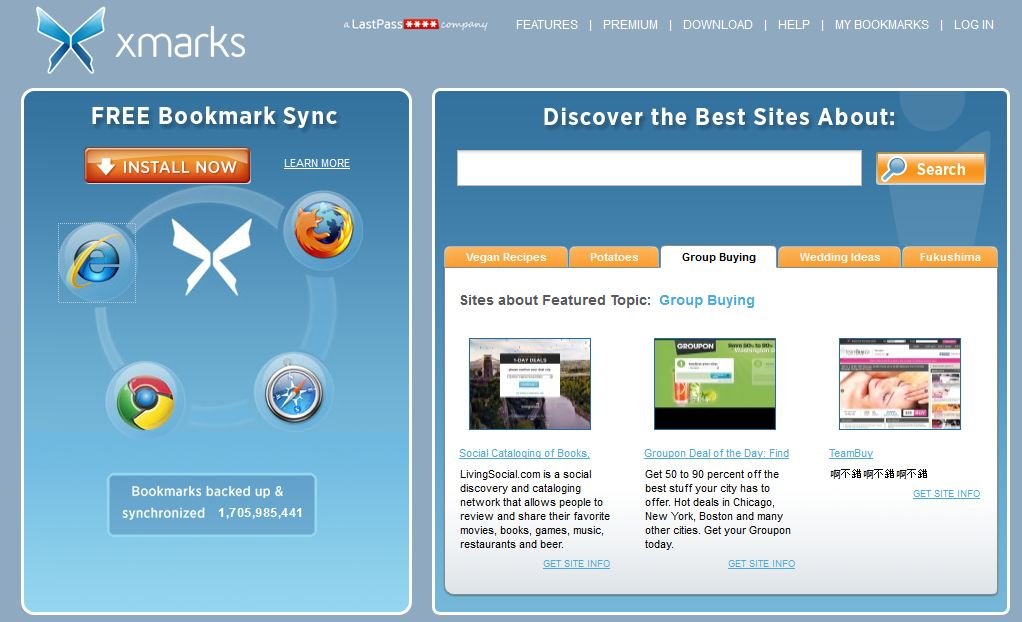Go to the Download page
The image size is (1022, 622).
pos(718,25)
